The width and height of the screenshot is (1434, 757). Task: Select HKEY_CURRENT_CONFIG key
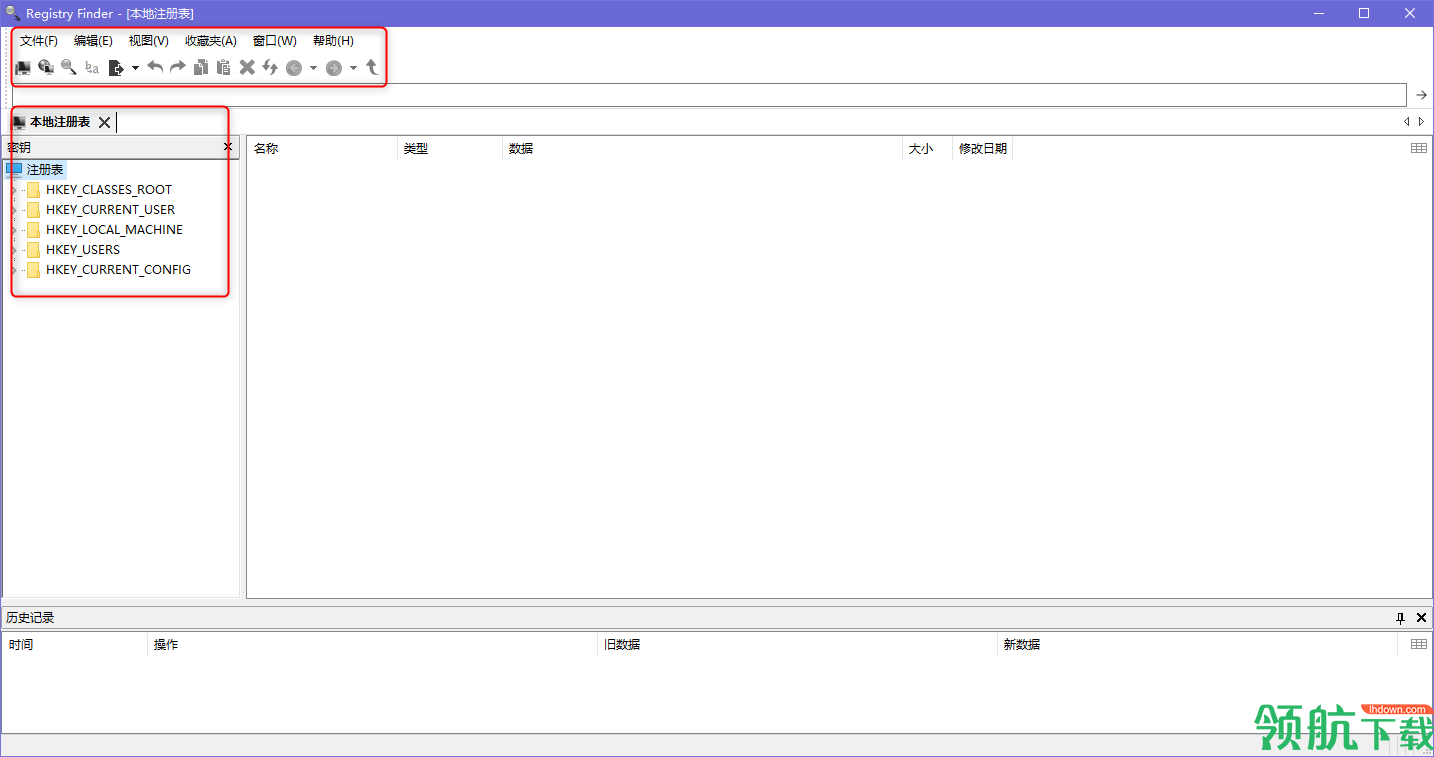click(118, 270)
